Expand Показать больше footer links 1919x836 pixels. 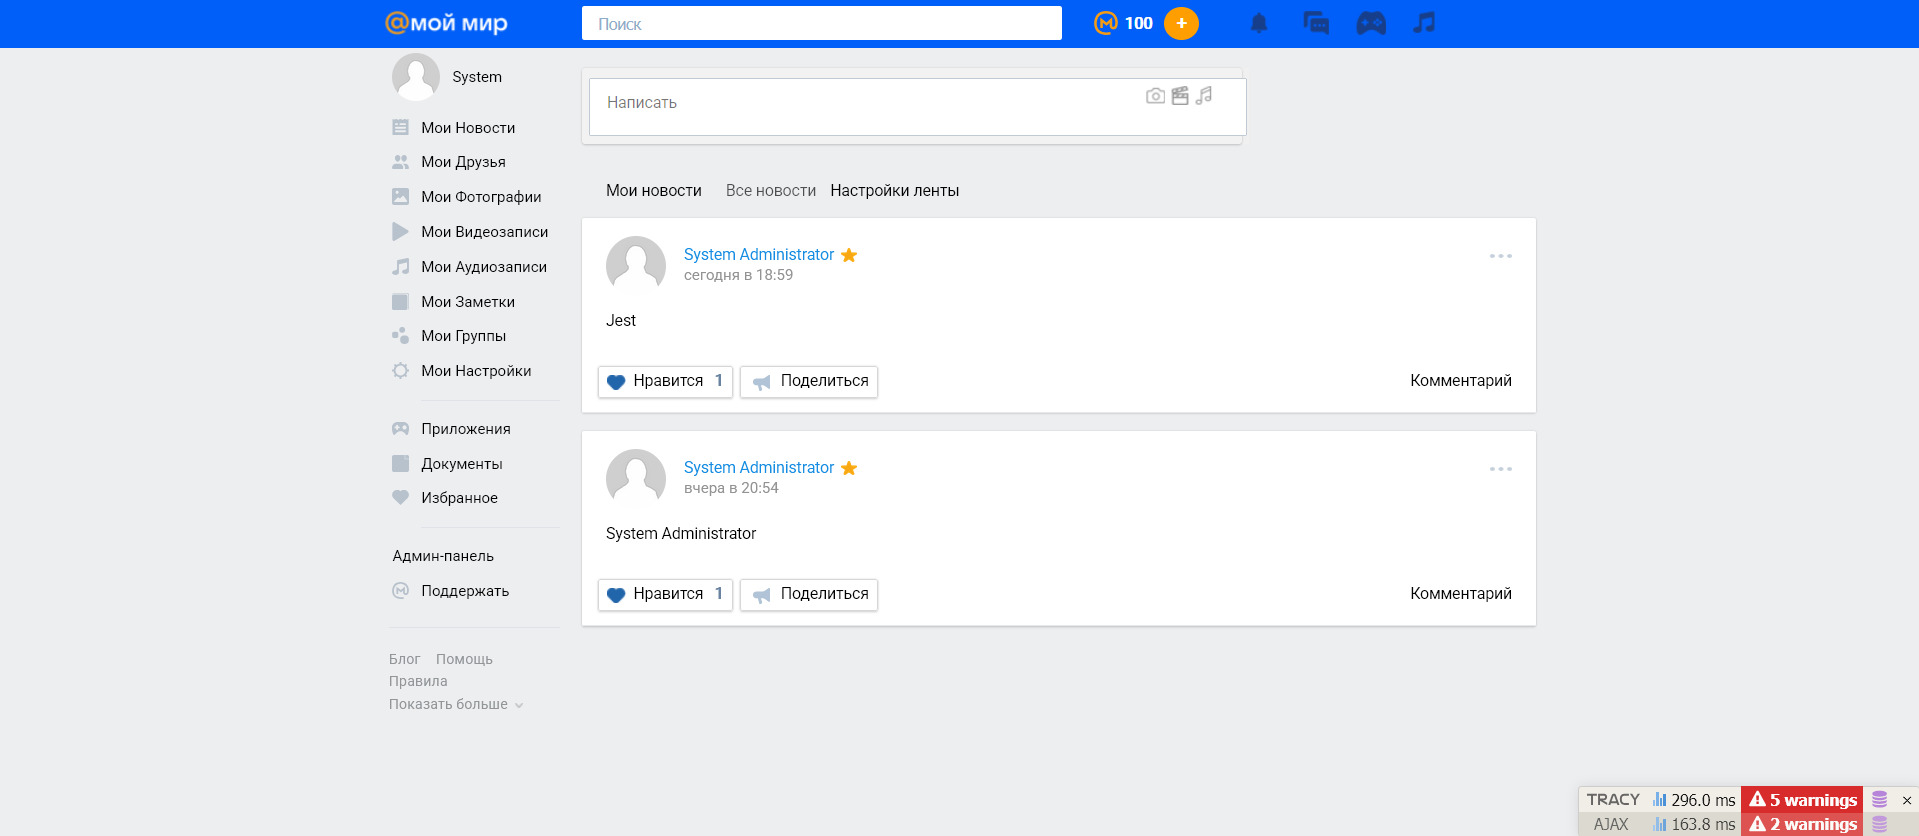456,704
